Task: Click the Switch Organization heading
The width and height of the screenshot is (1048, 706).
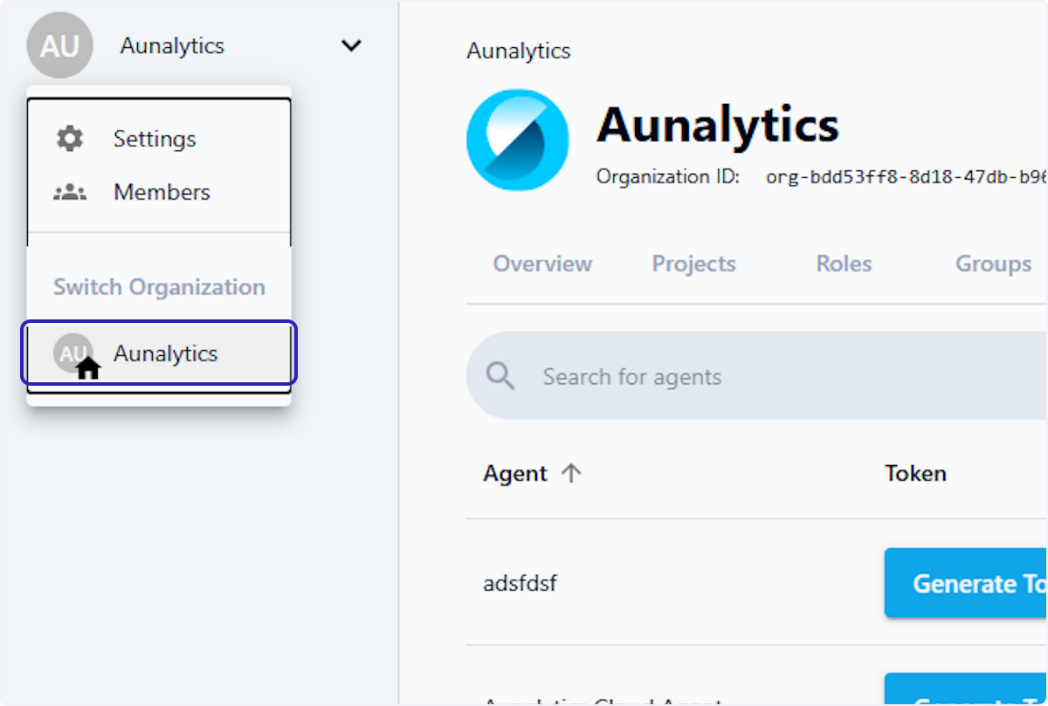Action: [159, 287]
